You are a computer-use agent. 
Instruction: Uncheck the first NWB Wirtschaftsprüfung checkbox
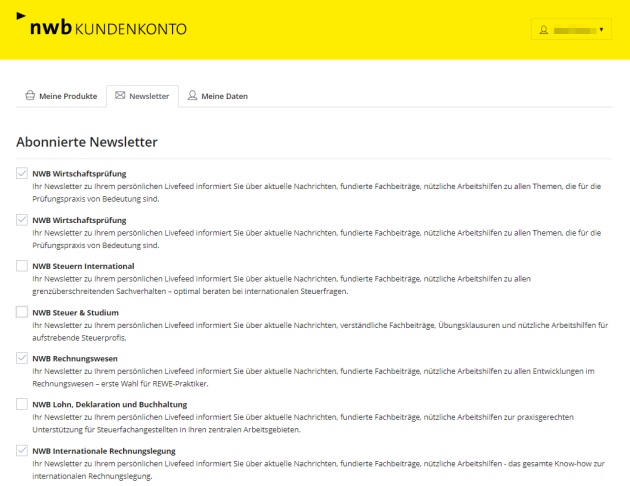22,173
